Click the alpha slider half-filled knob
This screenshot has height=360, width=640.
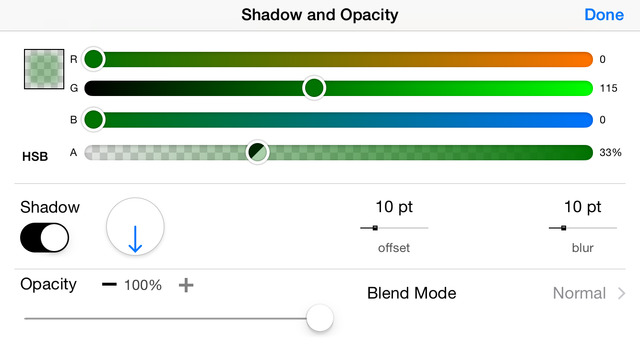pos(258,152)
